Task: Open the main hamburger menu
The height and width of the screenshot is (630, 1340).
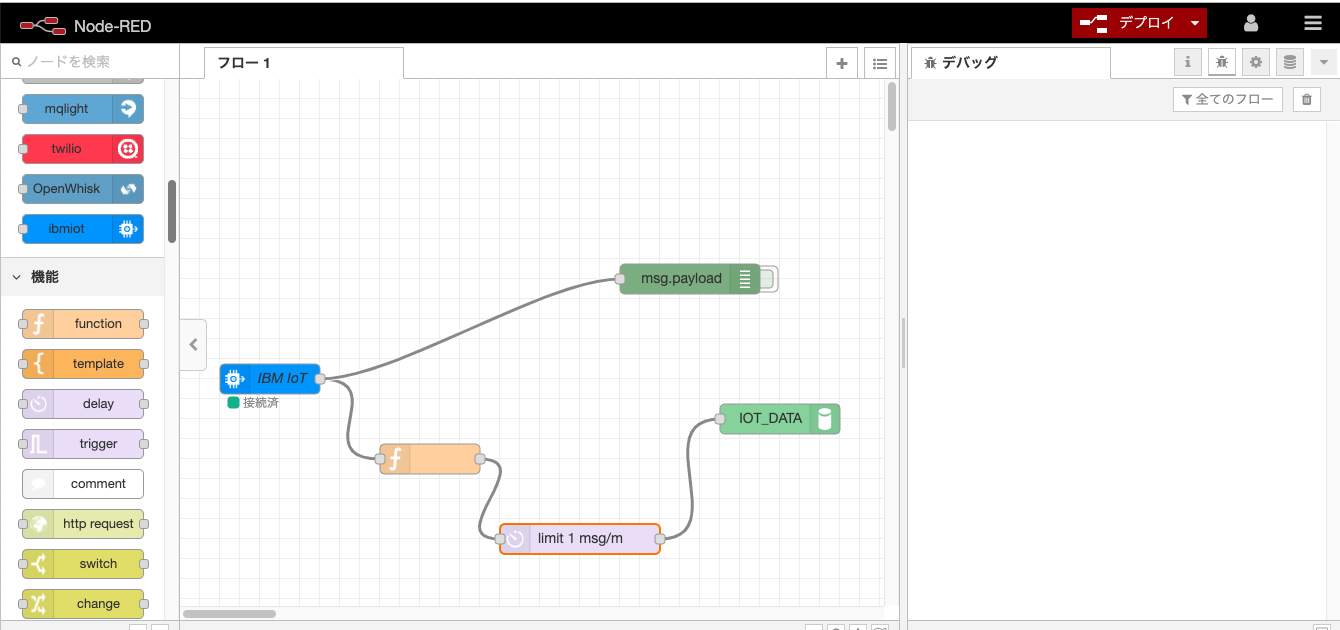Action: point(1313,22)
